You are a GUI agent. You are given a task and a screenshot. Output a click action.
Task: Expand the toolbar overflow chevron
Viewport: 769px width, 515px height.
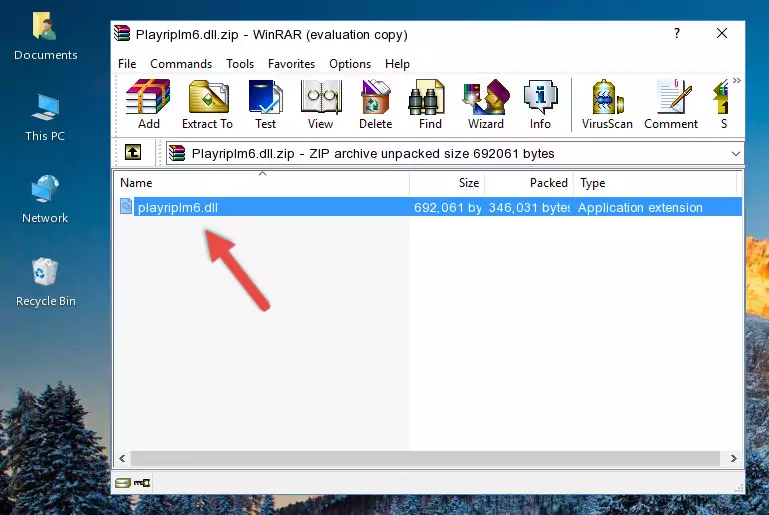click(737, 80)
